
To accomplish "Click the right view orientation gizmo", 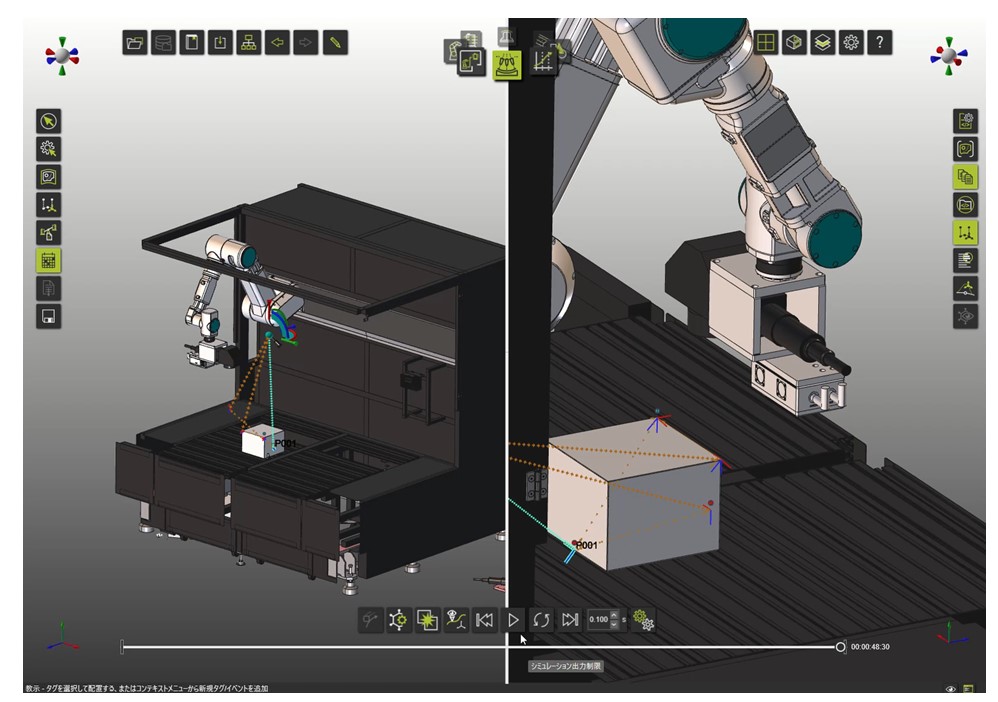I will [x=948, y=56].
